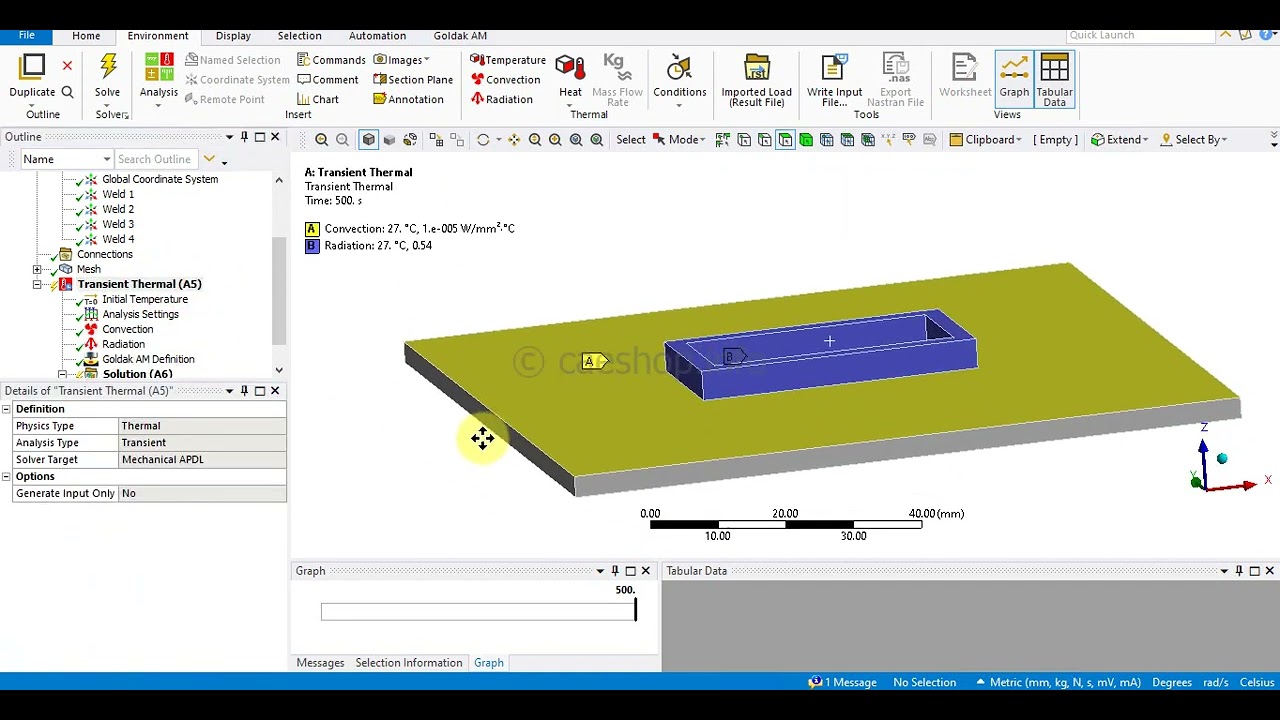This screenshot has width=1280, height=720.
Task: Switch to the Selection ribbon tab
Action: click(299, 36)
